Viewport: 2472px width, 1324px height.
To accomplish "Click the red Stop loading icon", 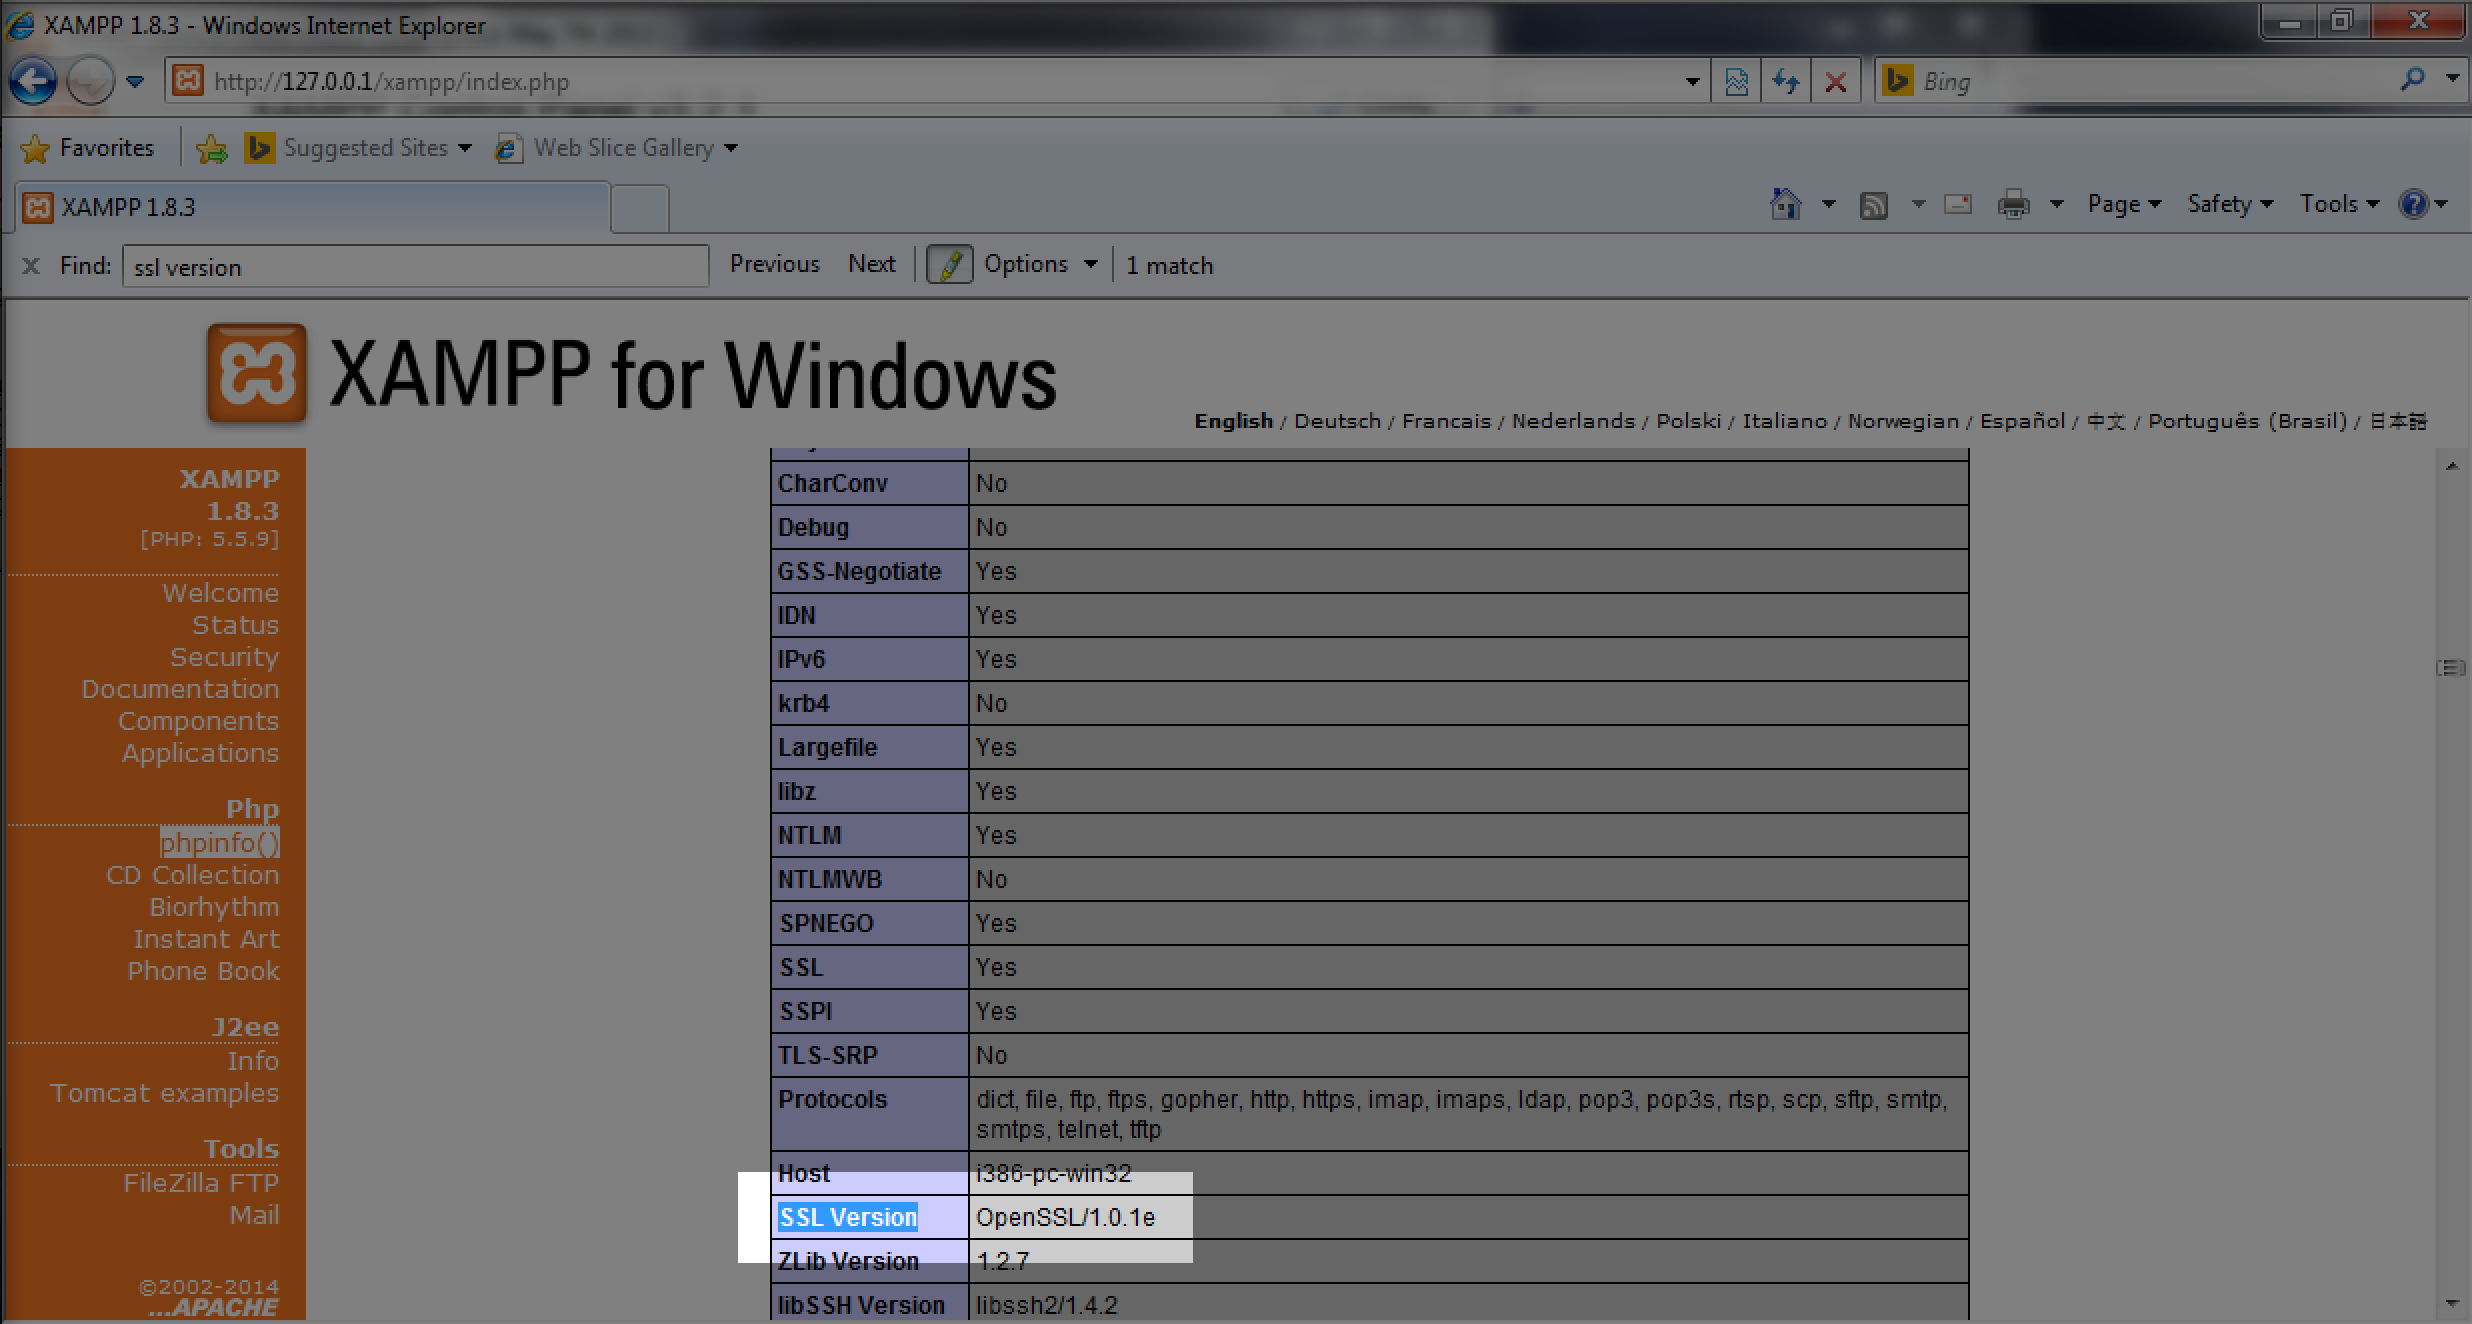I will 1835,81.
